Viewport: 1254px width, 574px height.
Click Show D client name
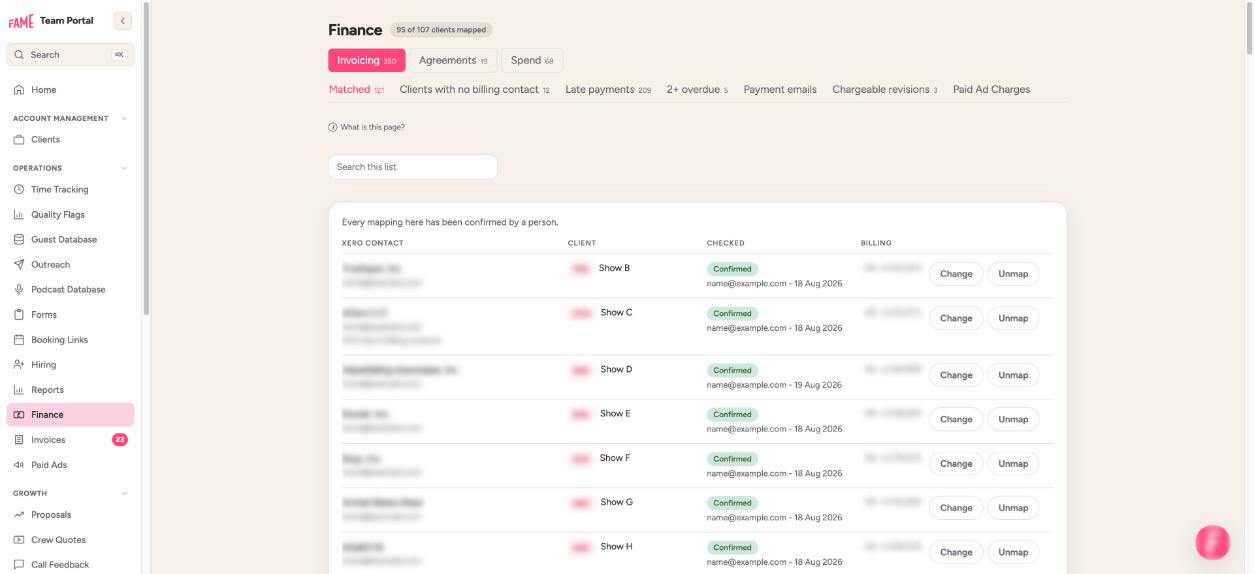(x=616, y=369)
